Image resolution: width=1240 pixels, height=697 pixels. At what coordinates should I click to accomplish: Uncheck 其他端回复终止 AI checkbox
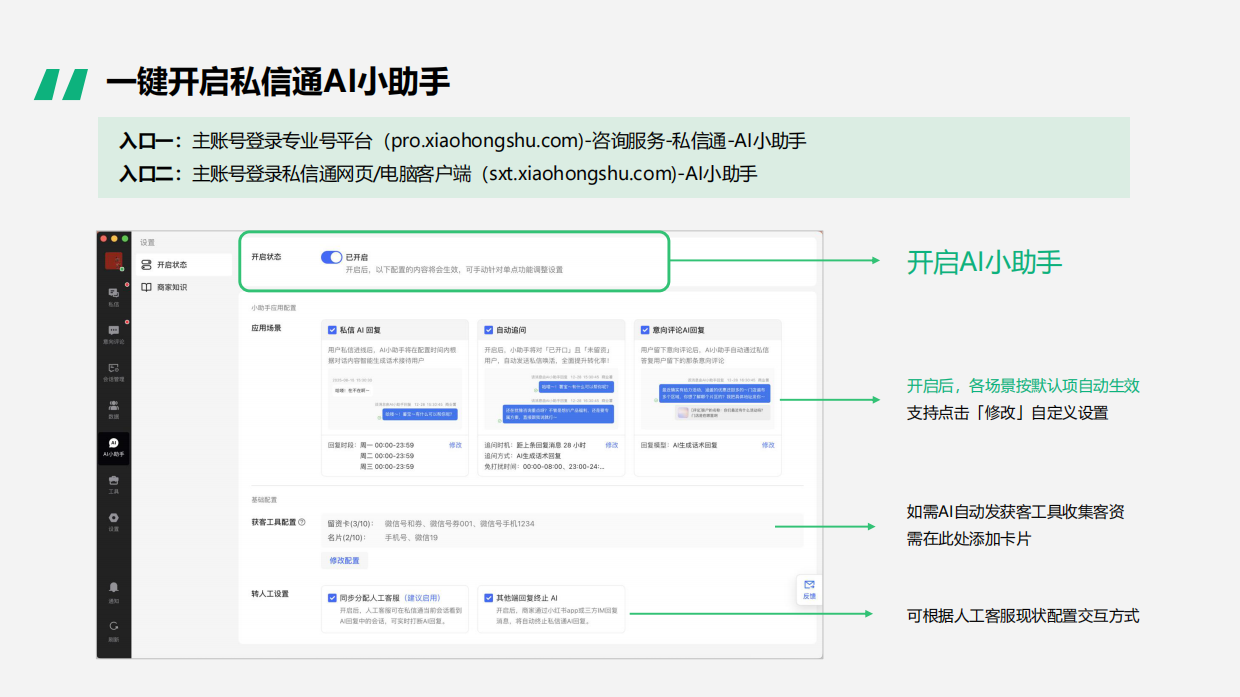click(x=489, y=597)
